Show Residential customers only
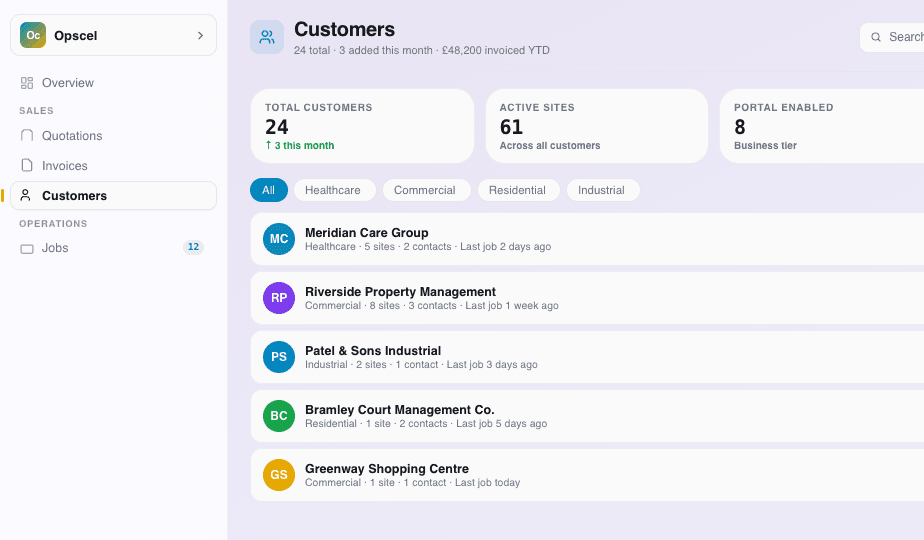The height and width of the screenshot is (540, 924). pos(517,190)
